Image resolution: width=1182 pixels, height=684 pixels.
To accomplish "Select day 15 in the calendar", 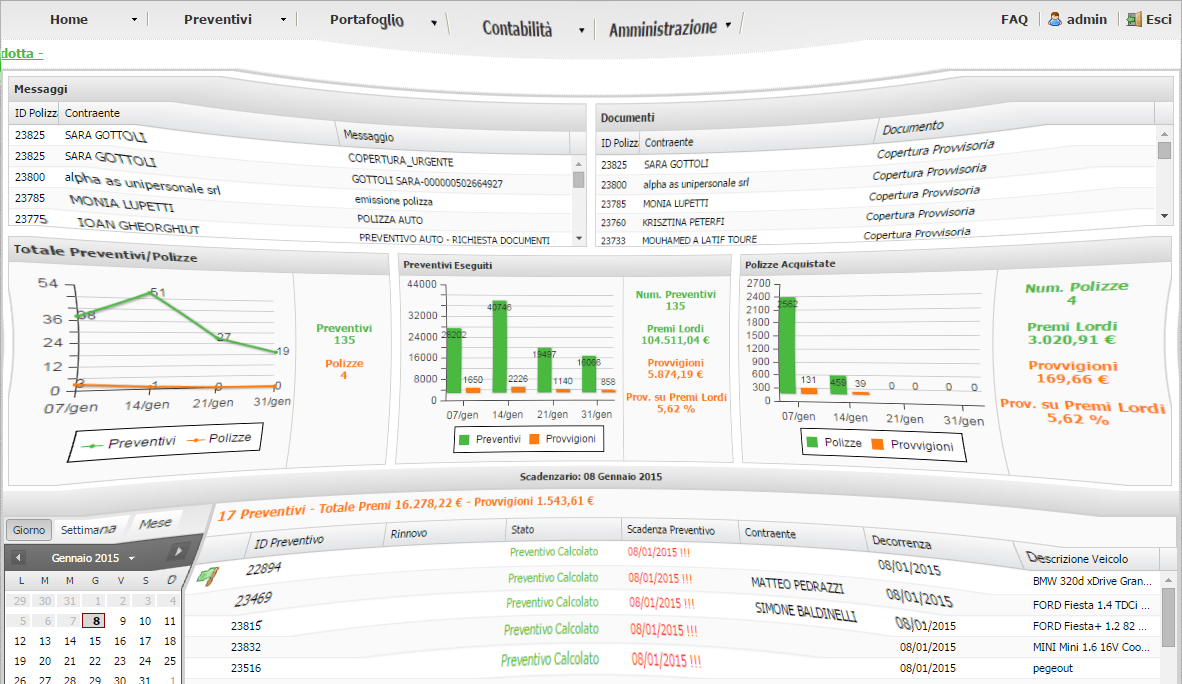I will [x=95, y=641].
